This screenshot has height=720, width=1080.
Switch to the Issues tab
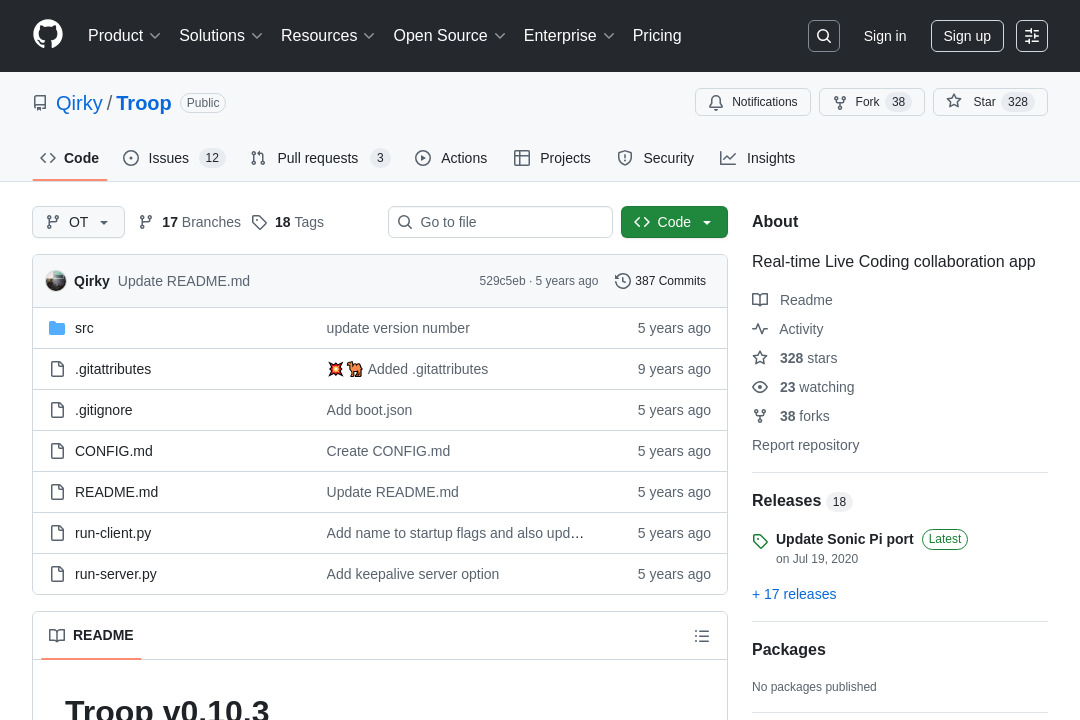[174, 158]
